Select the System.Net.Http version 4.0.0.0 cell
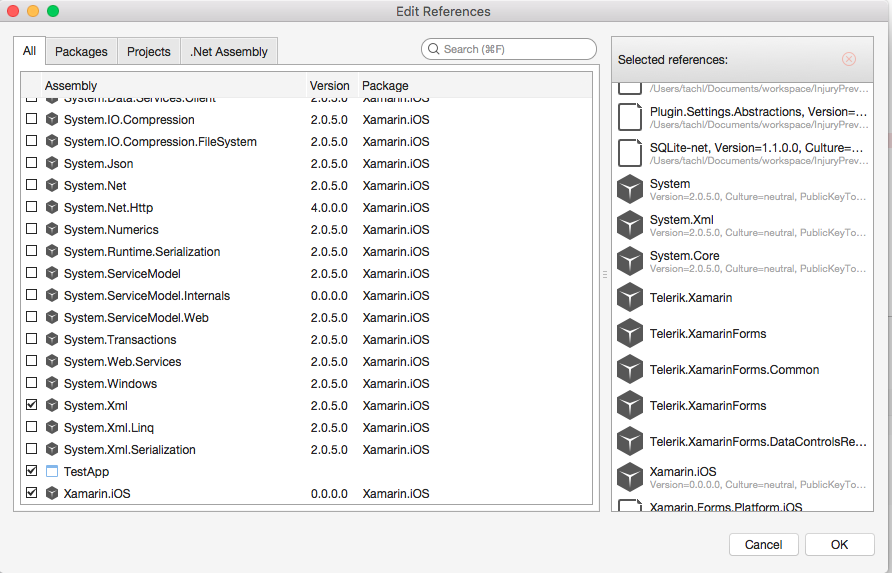Screen dimensions: 892x573 coord(329,208)
